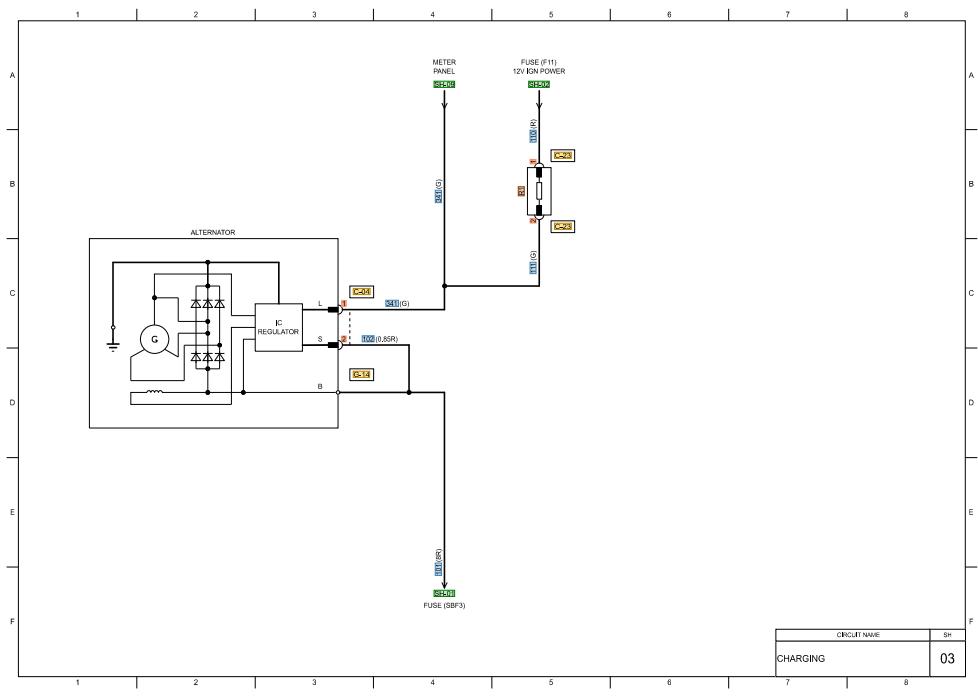Click the G-14 ground point label
Image resolution: width=978 pixels, height=700 pixels.
pyautogui.click(x=362, y=374)
